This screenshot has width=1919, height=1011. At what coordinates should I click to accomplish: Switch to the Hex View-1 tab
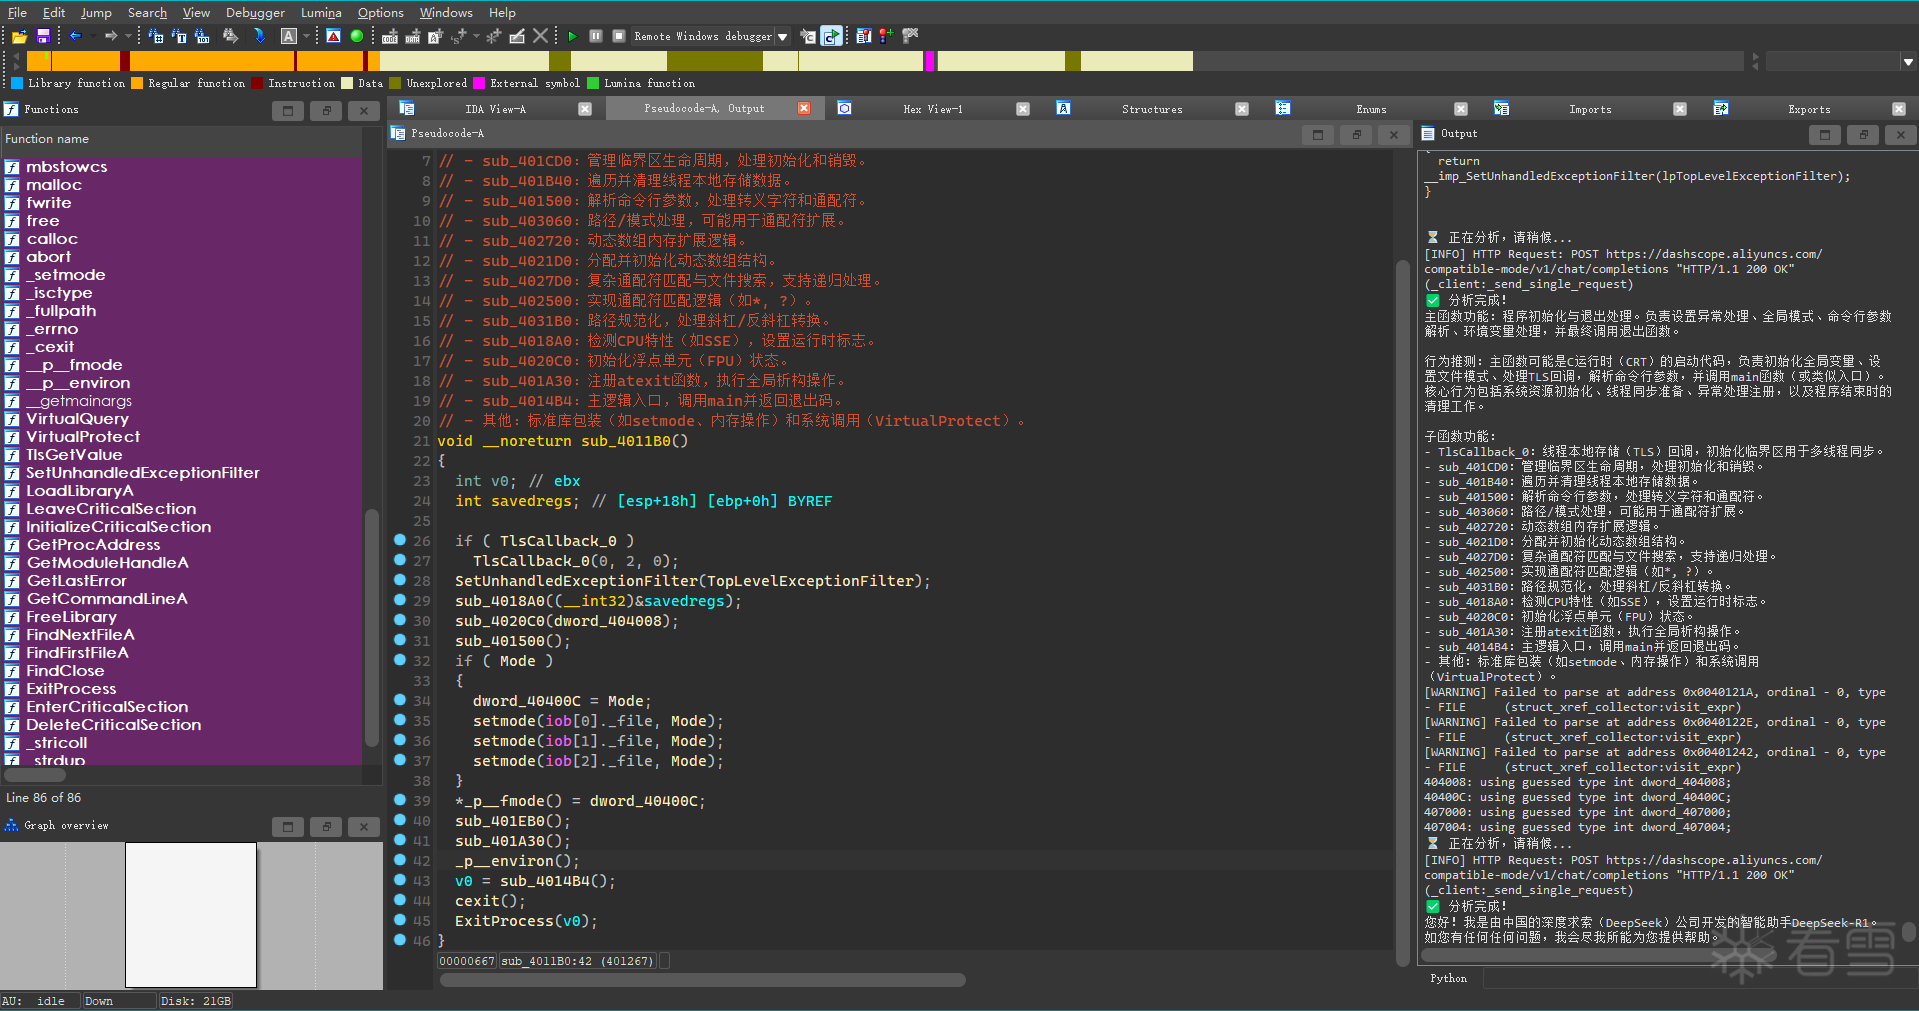pos(932,109)
